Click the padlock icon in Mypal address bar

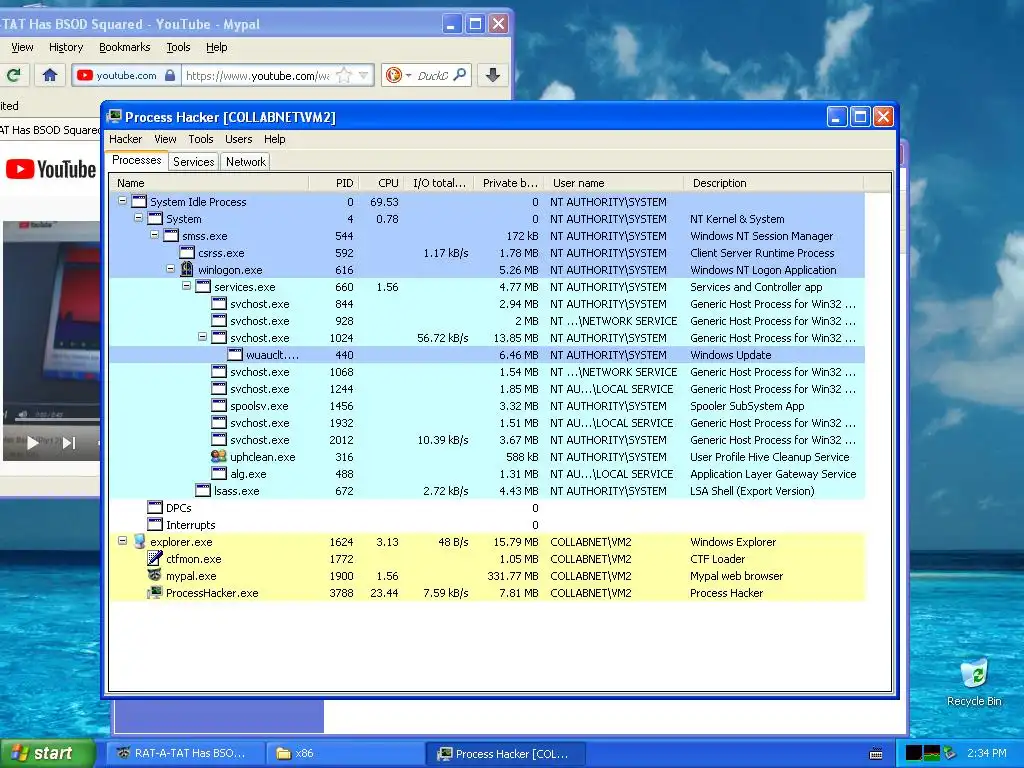[170, 75]
